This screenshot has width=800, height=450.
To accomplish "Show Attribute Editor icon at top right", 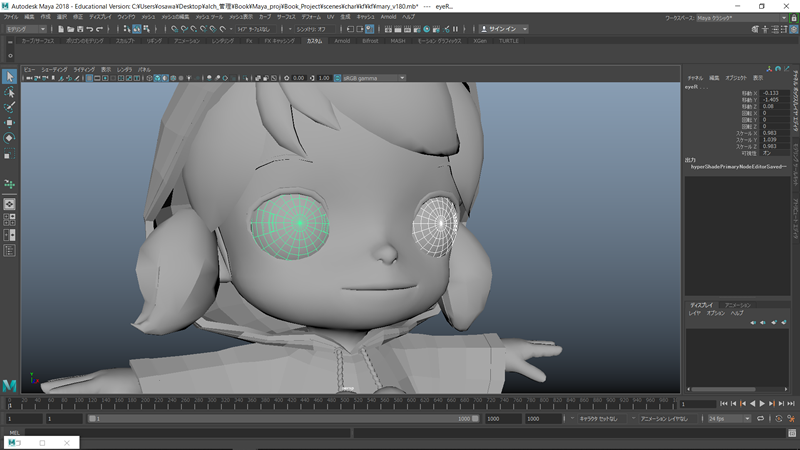I will click(774, 29).
